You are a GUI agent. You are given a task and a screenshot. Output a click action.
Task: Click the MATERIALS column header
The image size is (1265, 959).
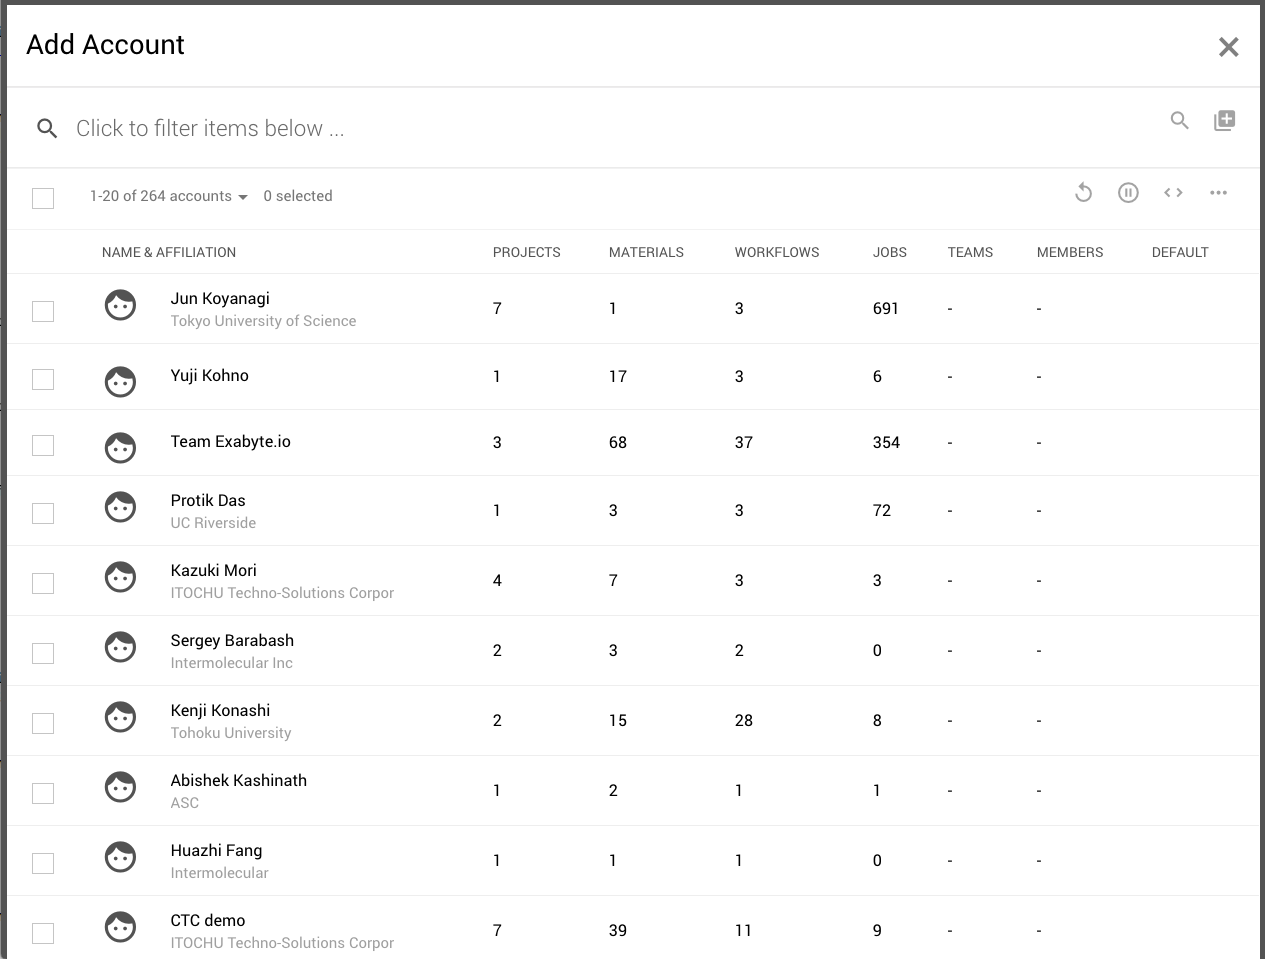point(646,252)
